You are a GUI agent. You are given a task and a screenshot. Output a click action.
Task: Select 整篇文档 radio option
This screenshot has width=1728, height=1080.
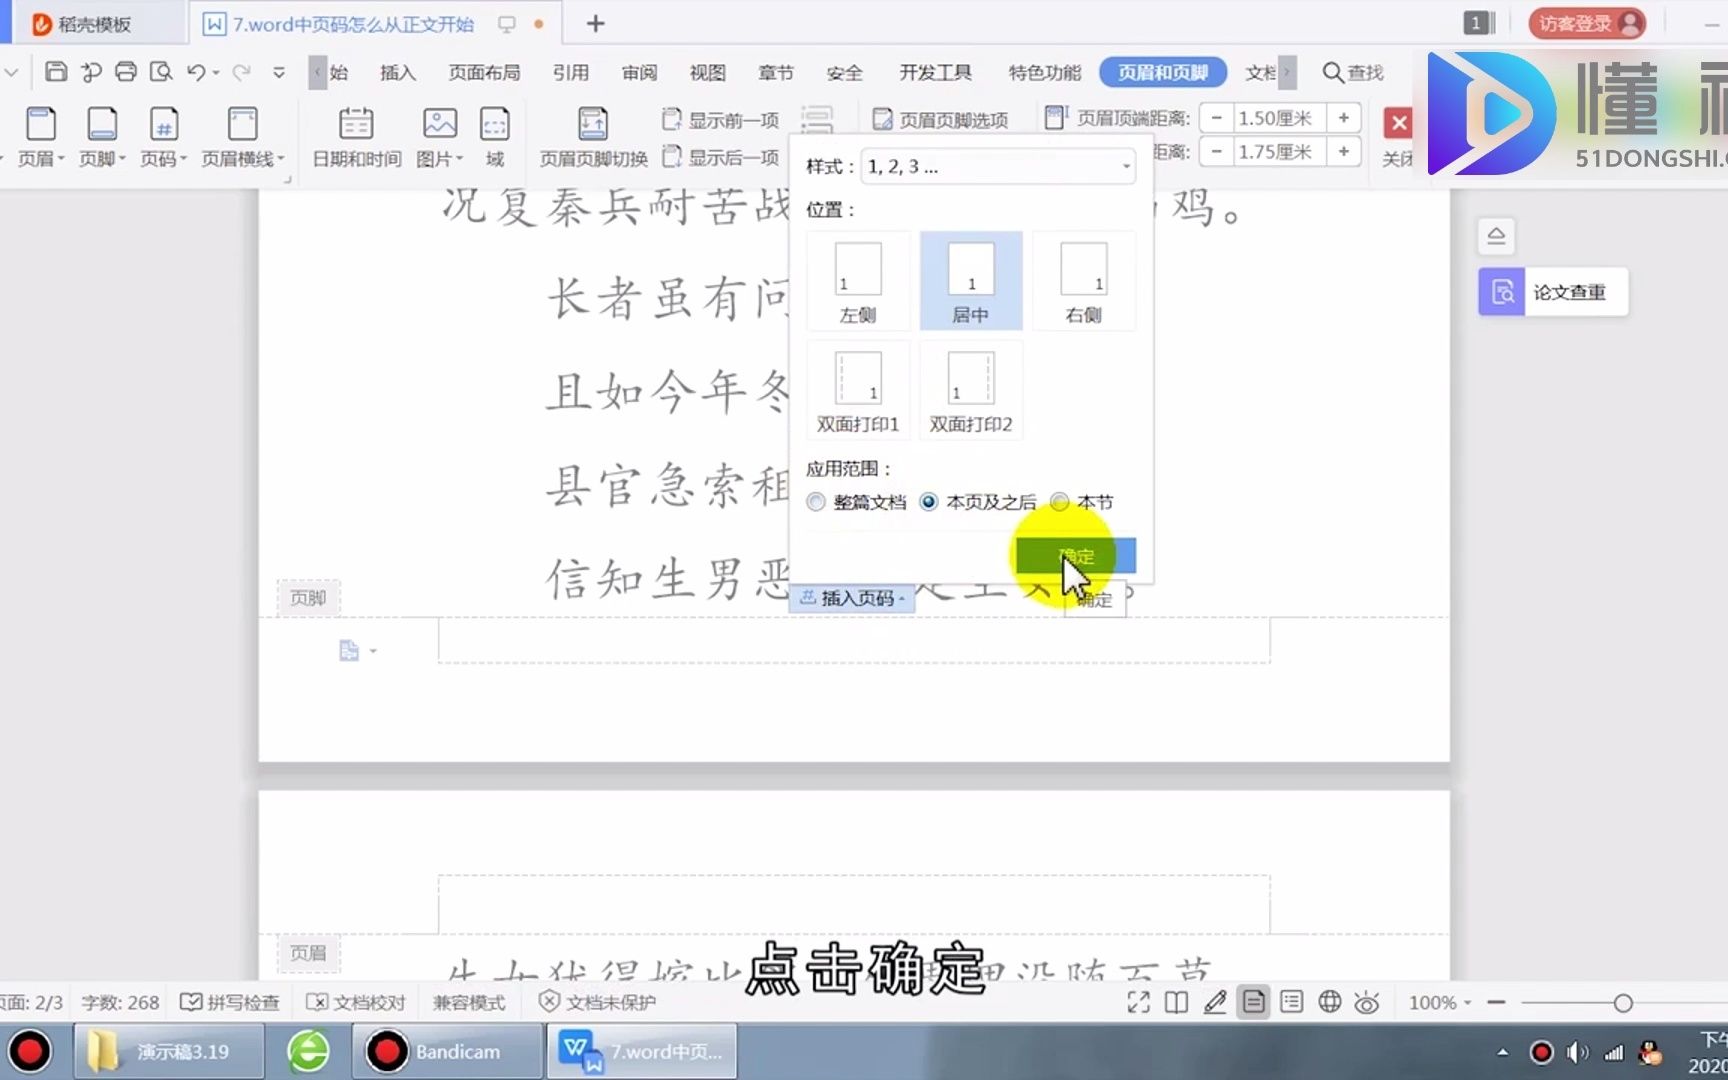(816, 502)
